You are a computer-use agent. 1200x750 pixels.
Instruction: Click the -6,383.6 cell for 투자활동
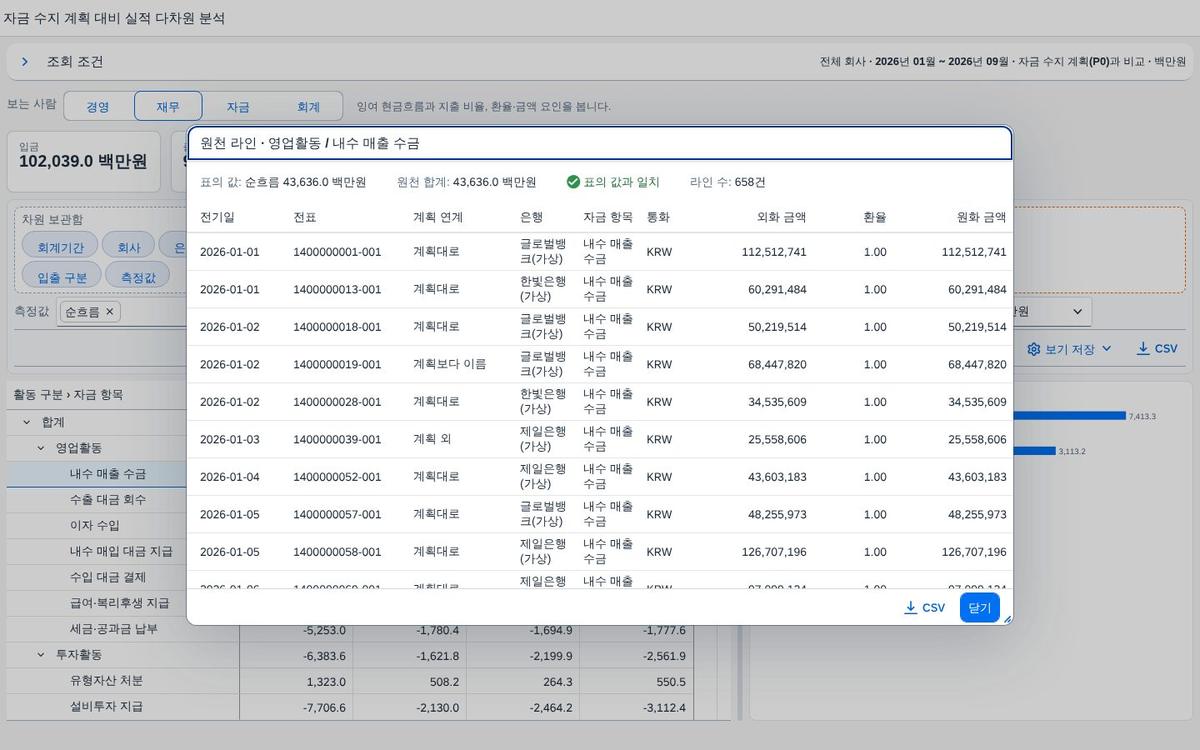(x=296, y=656)
